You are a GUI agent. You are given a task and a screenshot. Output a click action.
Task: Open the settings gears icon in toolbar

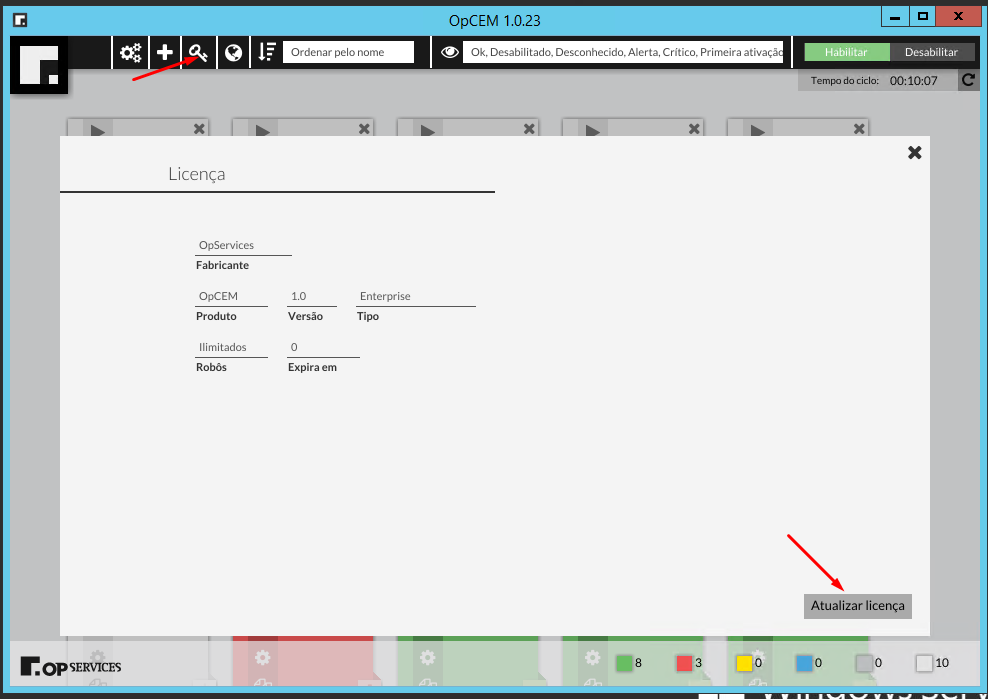[131, 53]
